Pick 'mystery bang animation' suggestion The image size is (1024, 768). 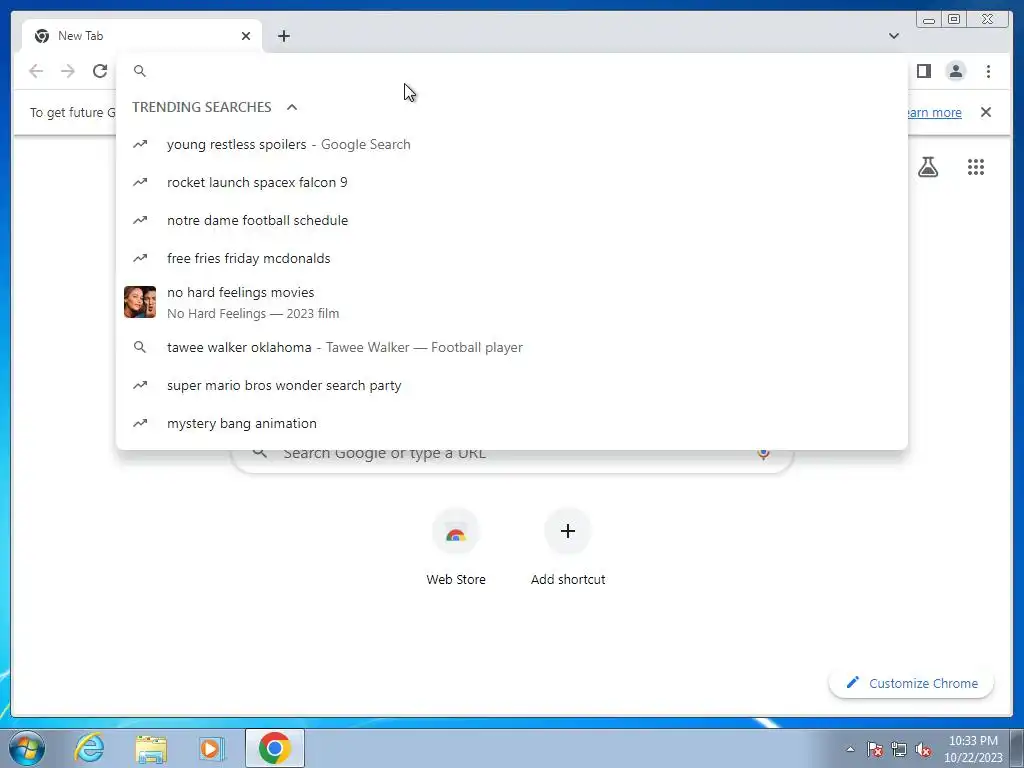point(511,423)
